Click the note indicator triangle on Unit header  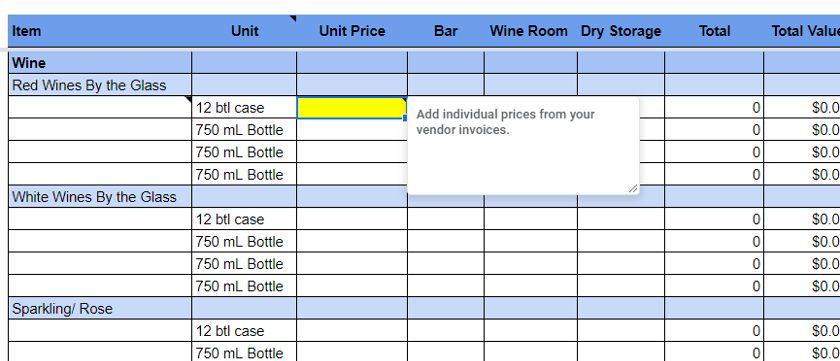[x=293, y=19]
